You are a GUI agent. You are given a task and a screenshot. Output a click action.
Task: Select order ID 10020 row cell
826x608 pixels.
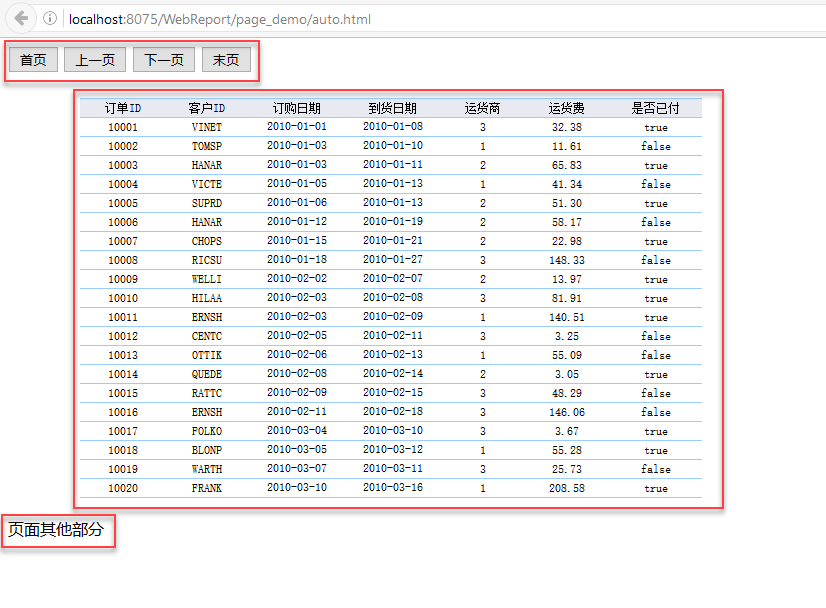pyautogui.click(x=123, y=488)
